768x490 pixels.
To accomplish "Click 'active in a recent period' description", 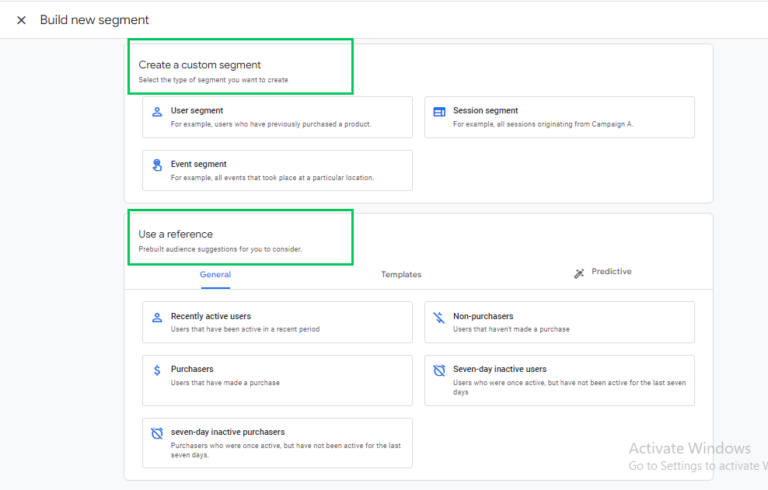I will pos(245,329).
